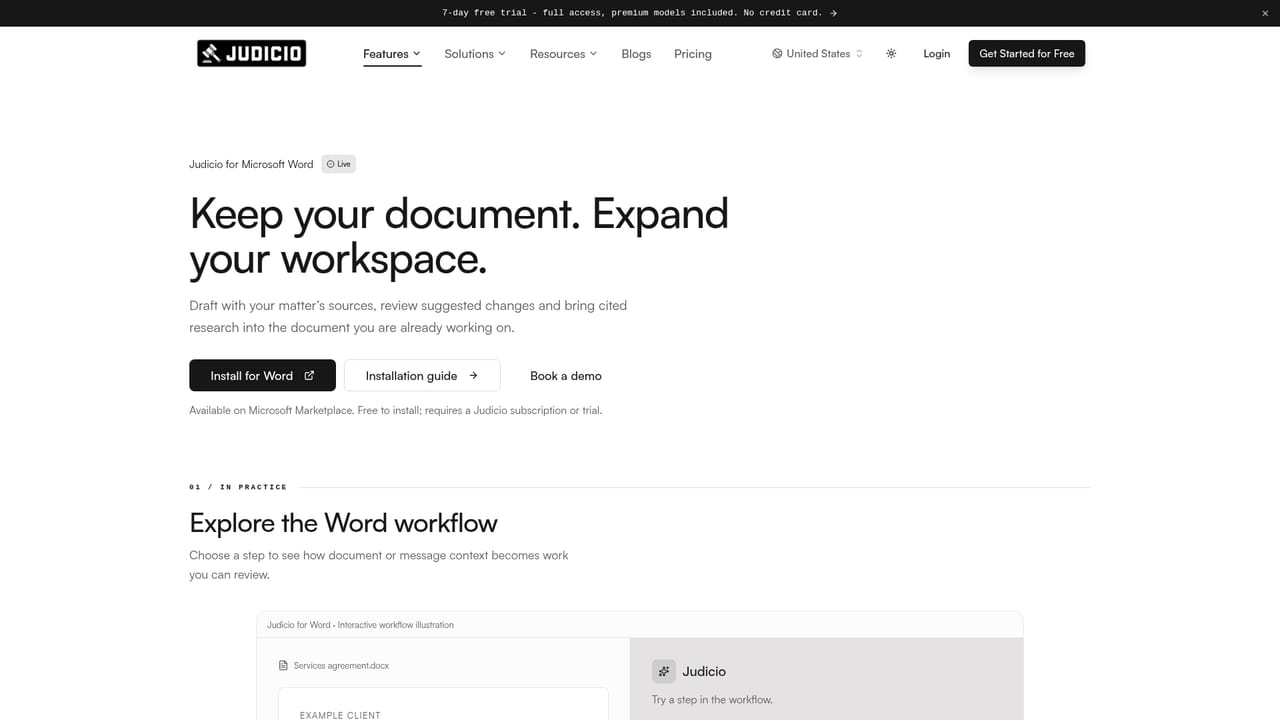Click the Login link
Image resolution: width=1280 pixels, height=720 pixels.
click(937, 54)
